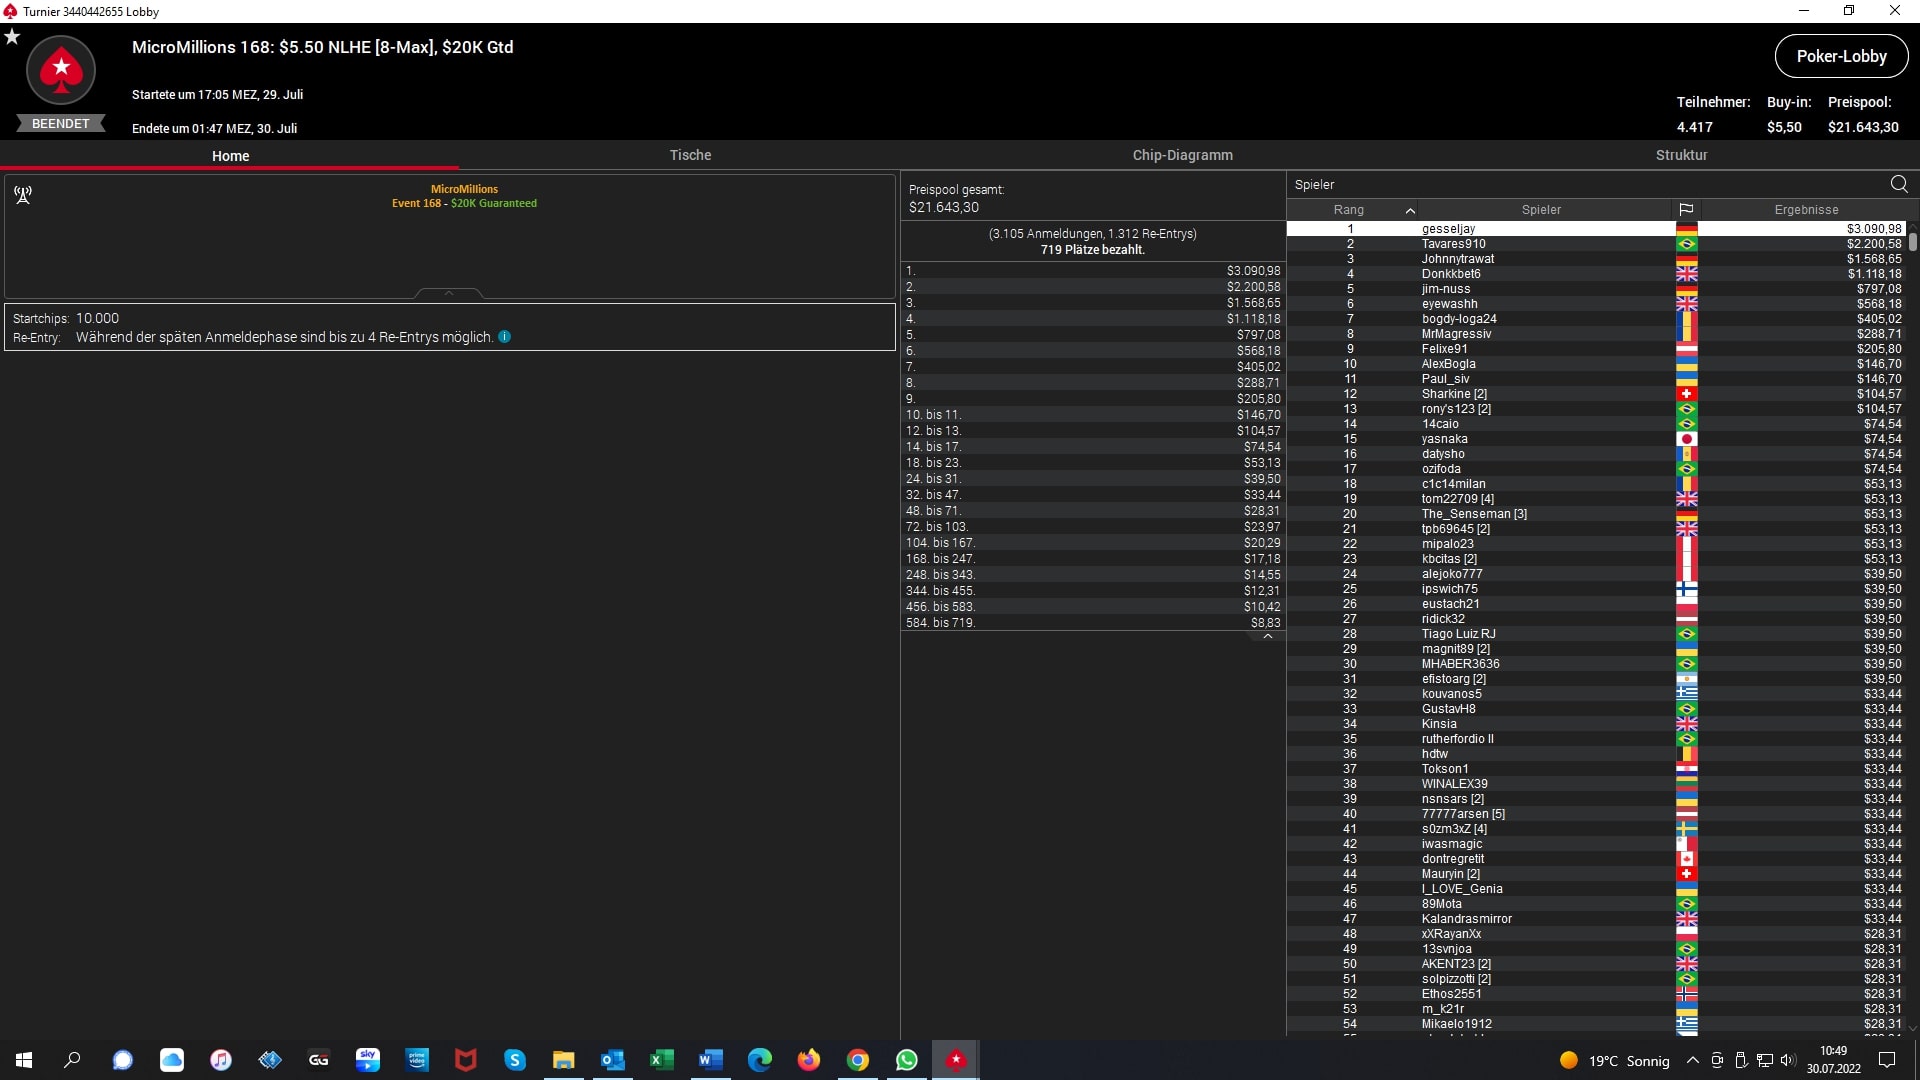
Task: Click the Re-Entry info icon
Action: click(505, 337)
